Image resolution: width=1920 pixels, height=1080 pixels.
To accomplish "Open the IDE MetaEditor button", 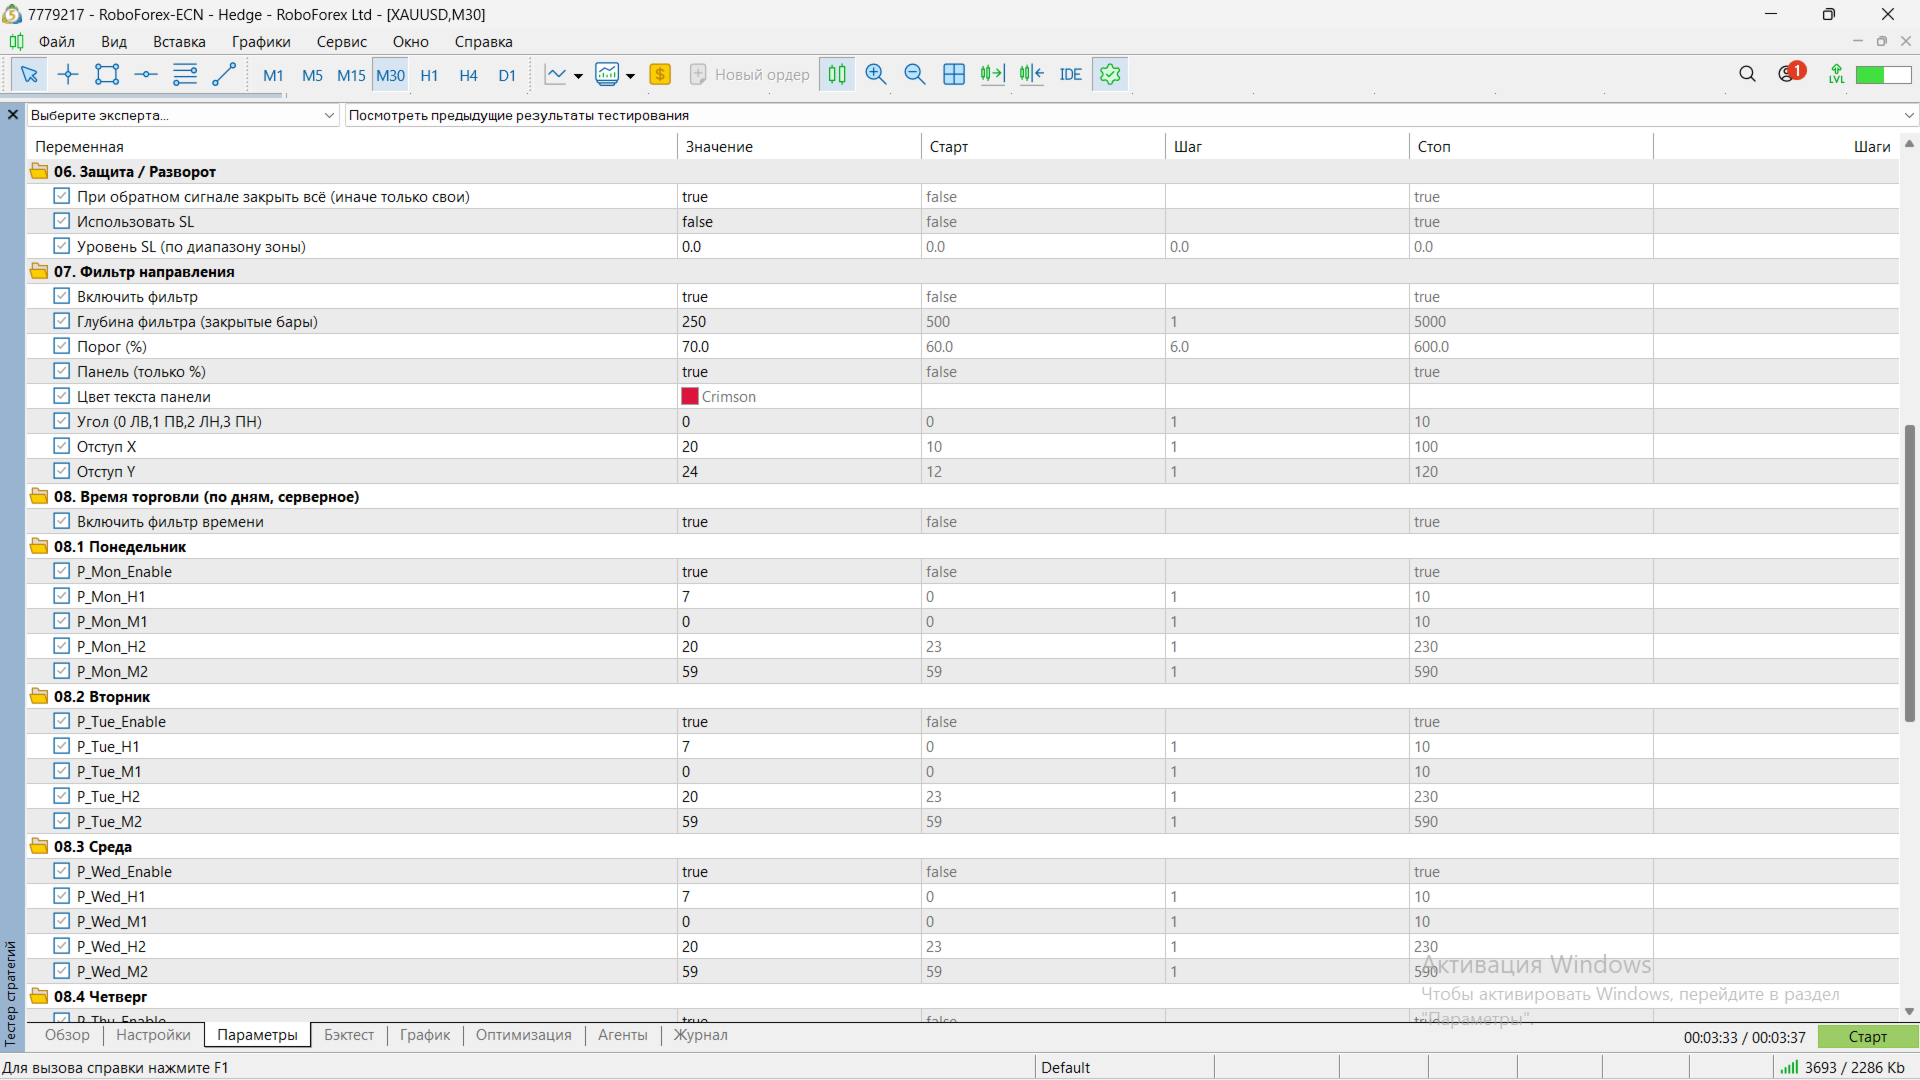I will 1070,74.
